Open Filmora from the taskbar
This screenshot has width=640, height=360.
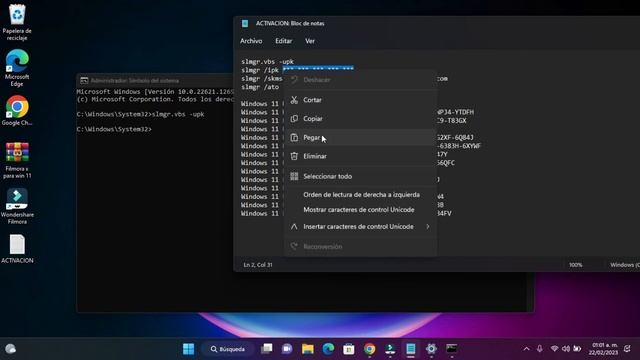click(x=390, y=349)
